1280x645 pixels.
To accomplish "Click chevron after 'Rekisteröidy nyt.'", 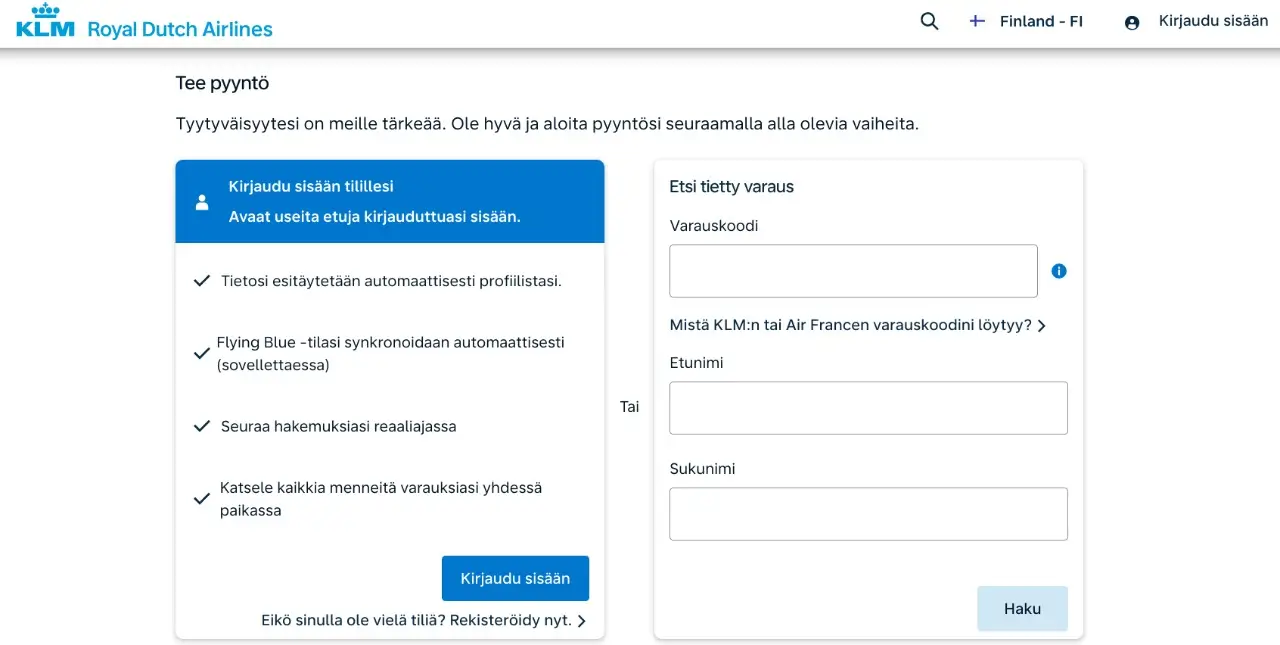I will pos(582,621).
